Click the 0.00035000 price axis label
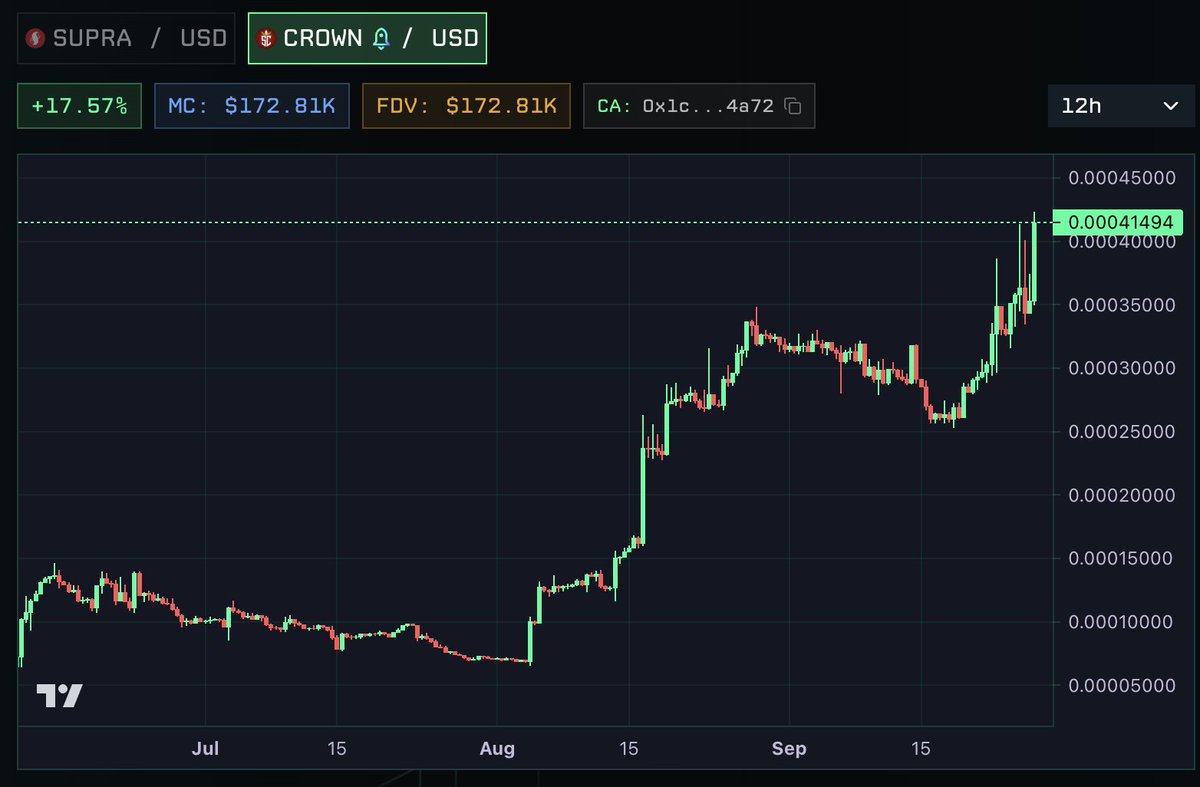Viewport: 1200px width, 787px height. click(x=1120, y=305)
